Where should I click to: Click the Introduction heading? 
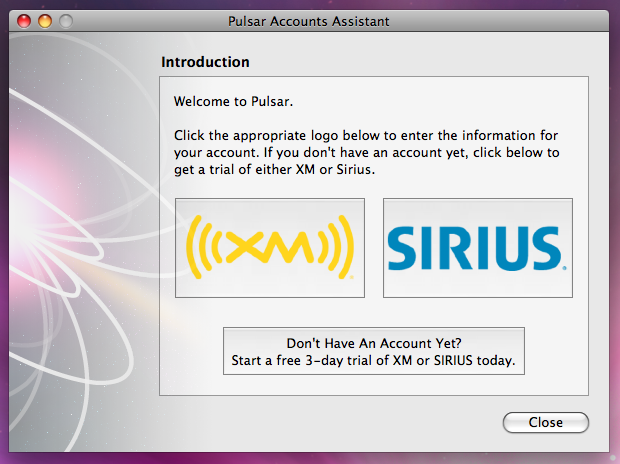(205, 62)
